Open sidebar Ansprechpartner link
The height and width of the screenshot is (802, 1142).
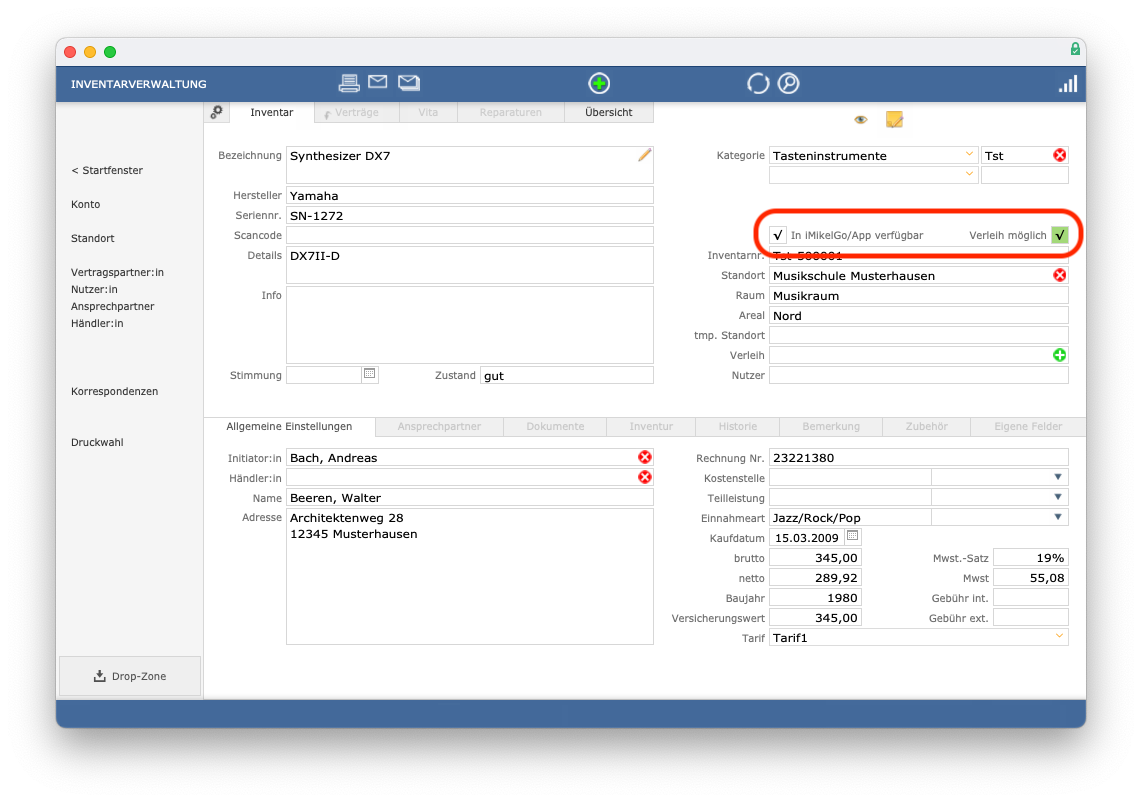click(x=113, y=307)
